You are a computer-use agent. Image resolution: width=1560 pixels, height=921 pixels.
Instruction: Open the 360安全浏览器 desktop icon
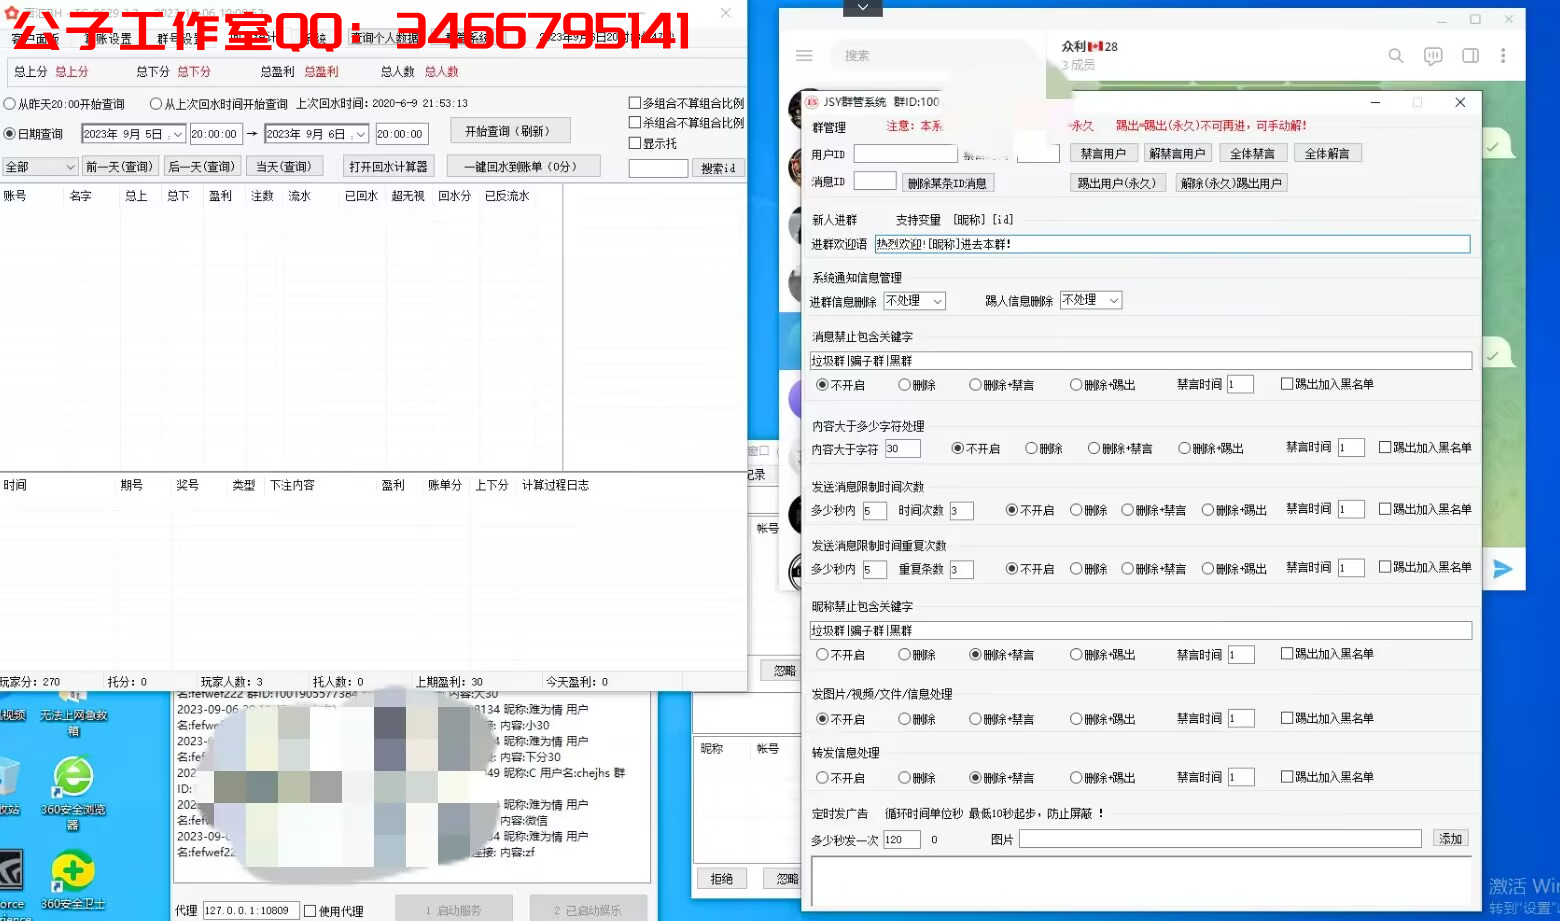click(73, 794)
